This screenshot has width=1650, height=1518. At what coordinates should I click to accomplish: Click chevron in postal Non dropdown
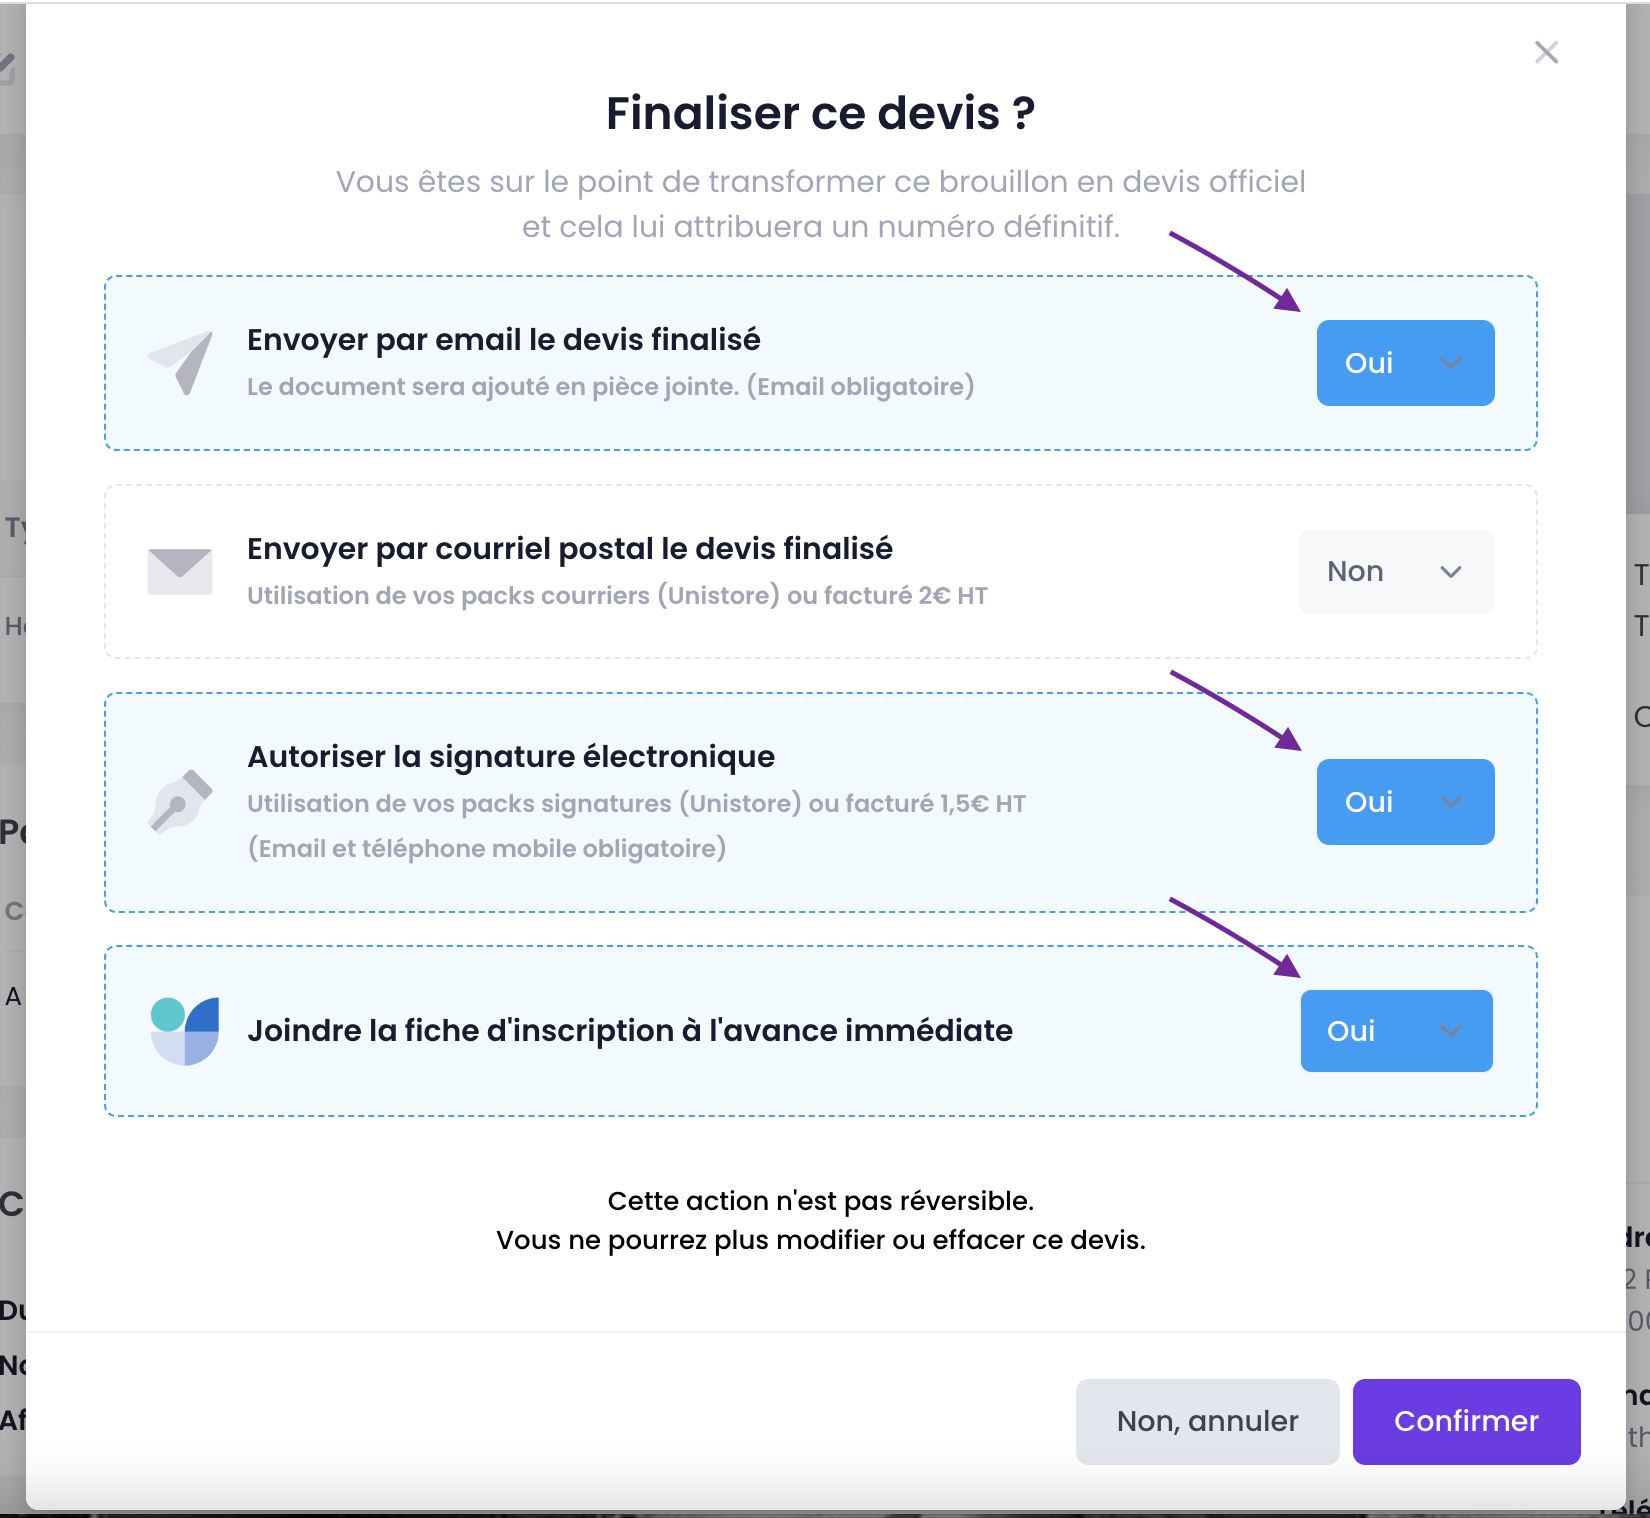1451,572
